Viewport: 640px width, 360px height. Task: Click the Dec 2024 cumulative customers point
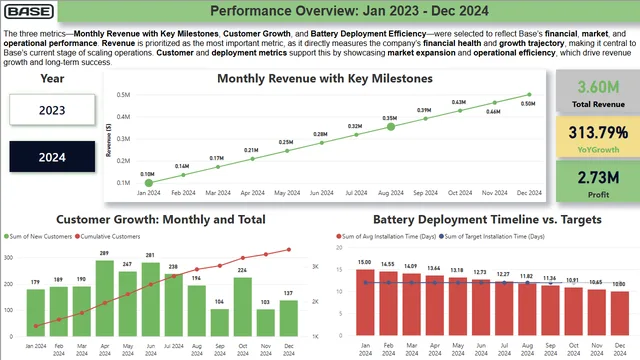tap(289, 249)
